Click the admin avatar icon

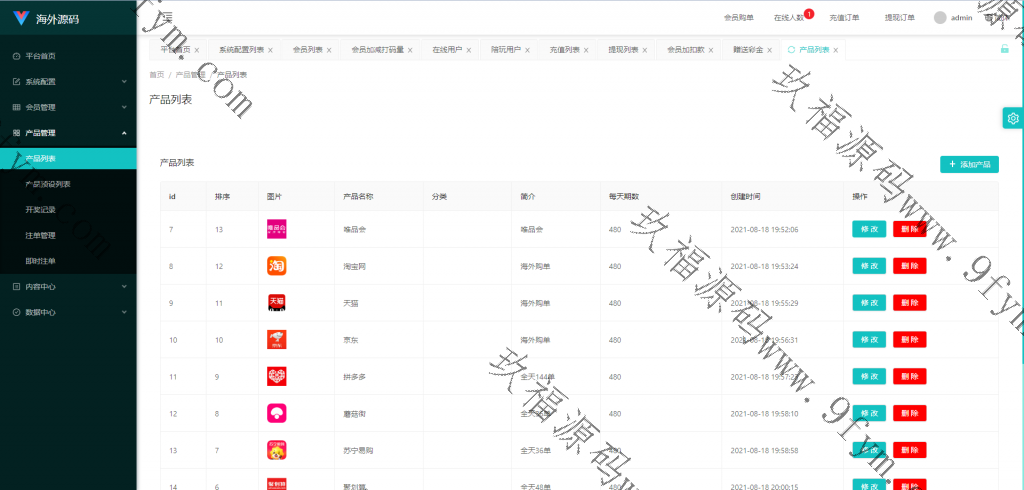[939, 17]
